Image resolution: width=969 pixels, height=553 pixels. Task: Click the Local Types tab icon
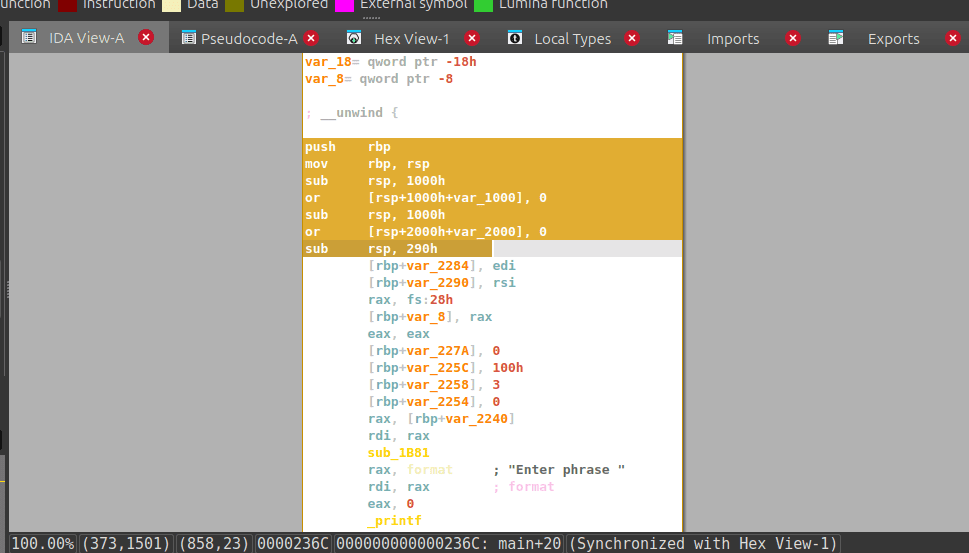(515, 39)
